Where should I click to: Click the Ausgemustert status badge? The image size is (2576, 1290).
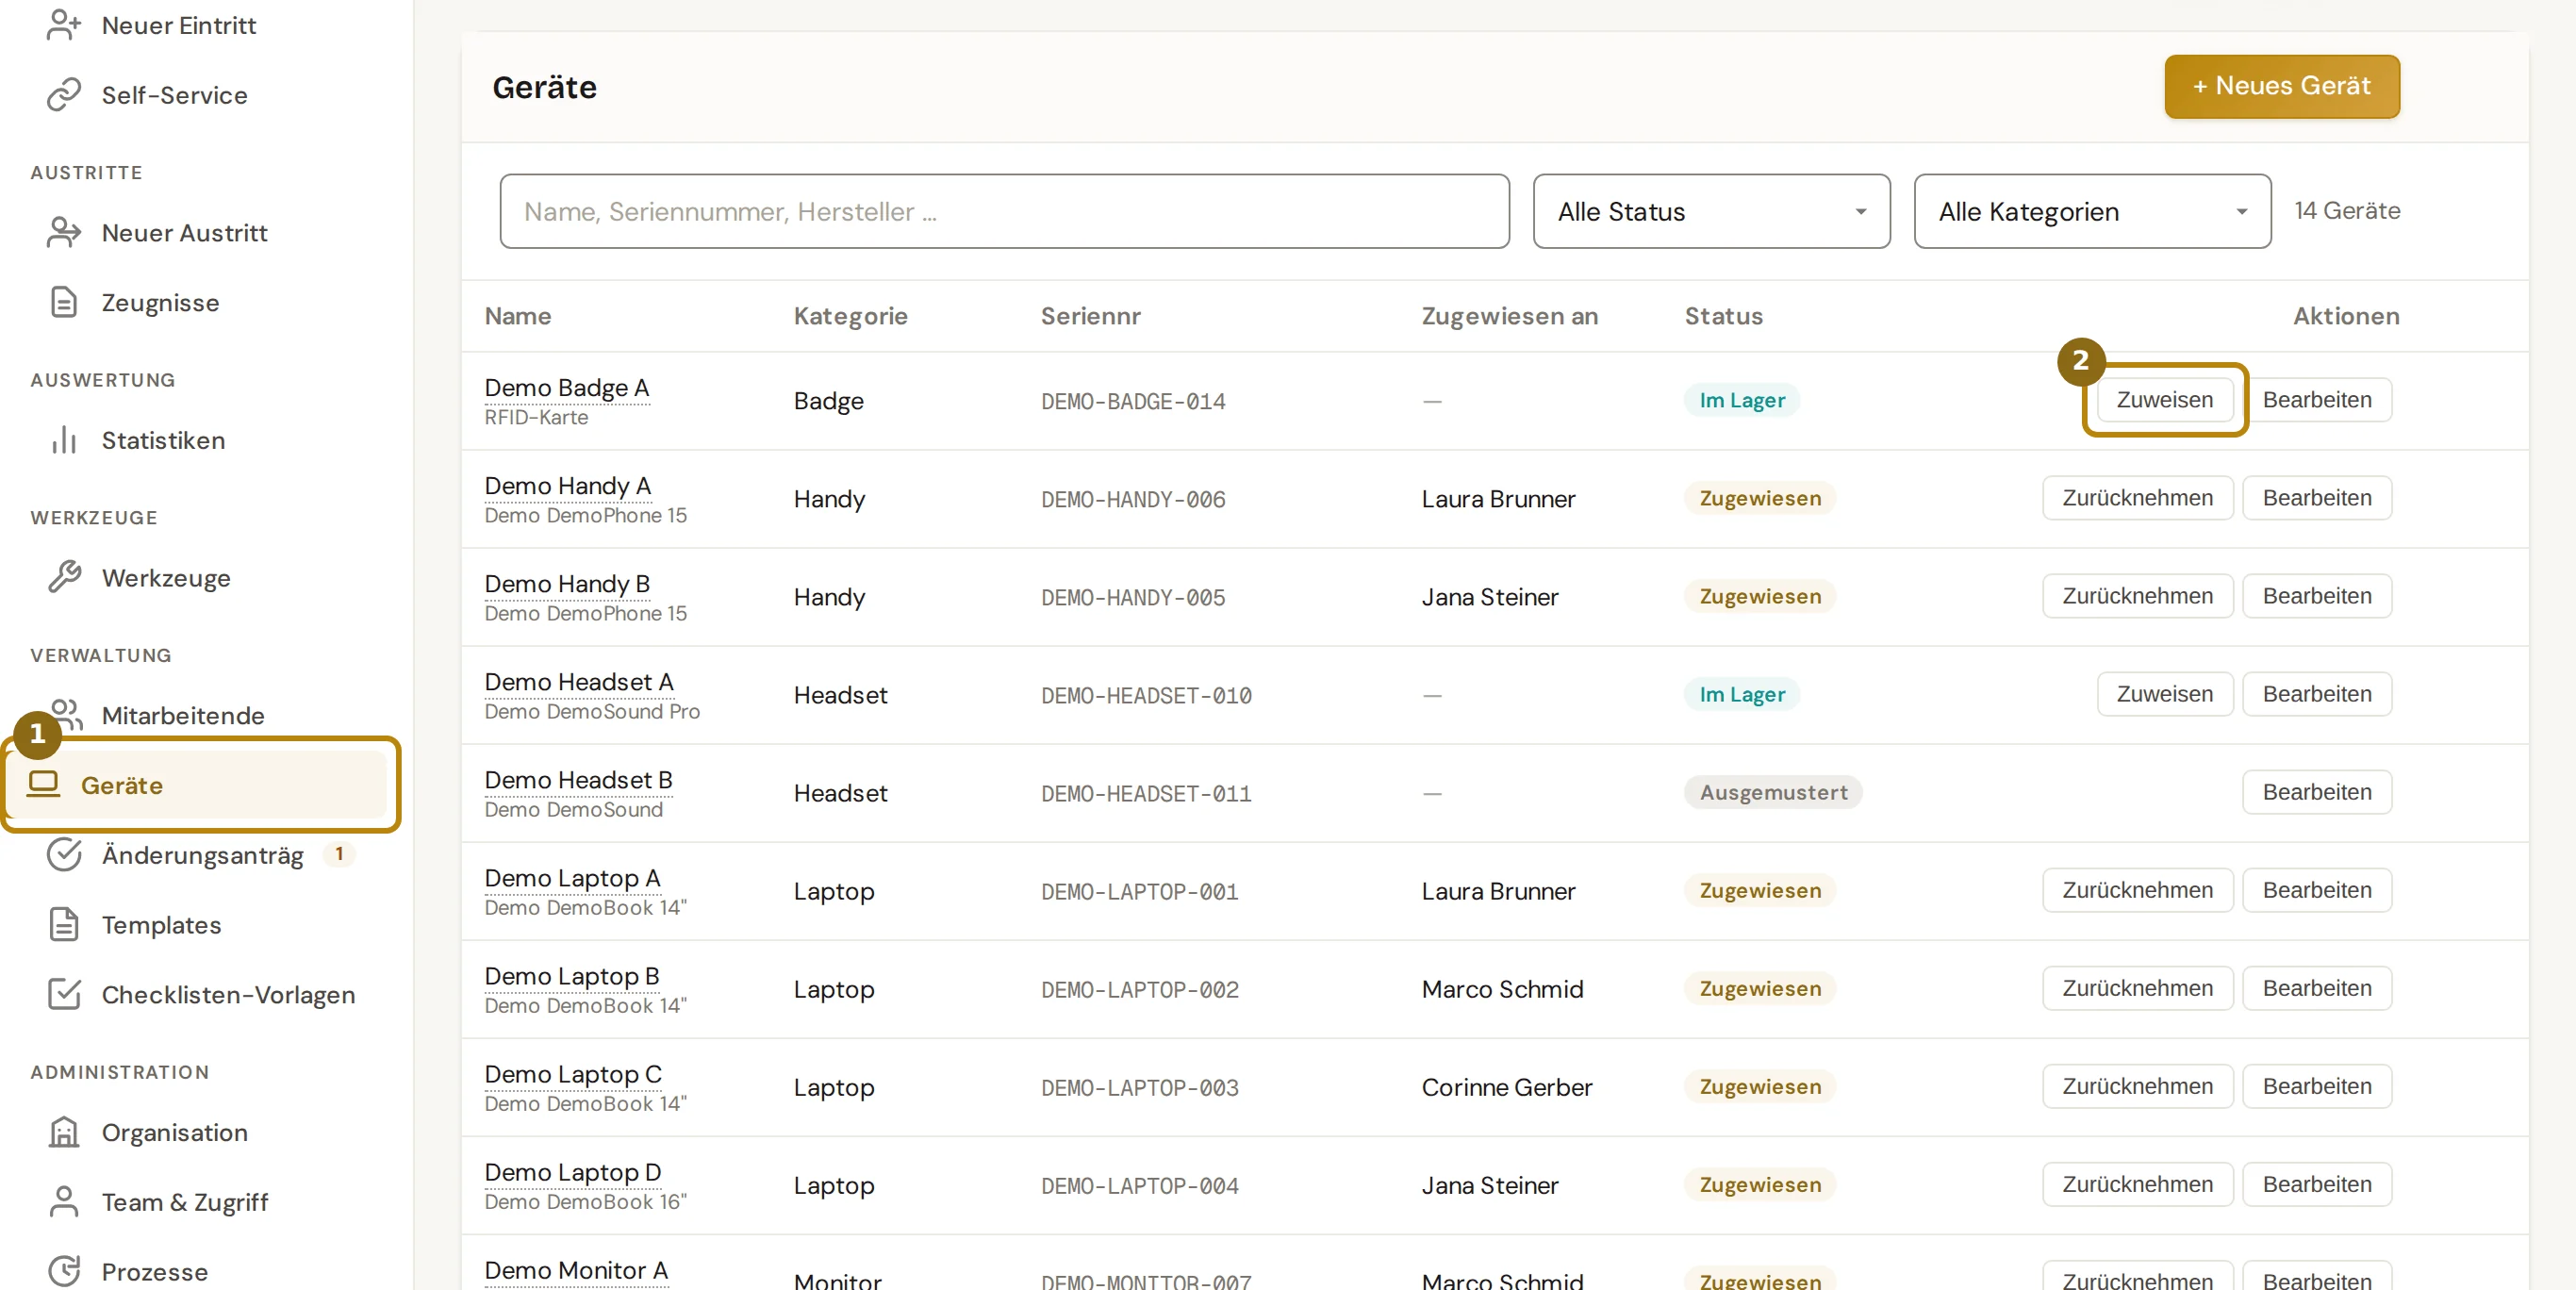point(1773,792)
